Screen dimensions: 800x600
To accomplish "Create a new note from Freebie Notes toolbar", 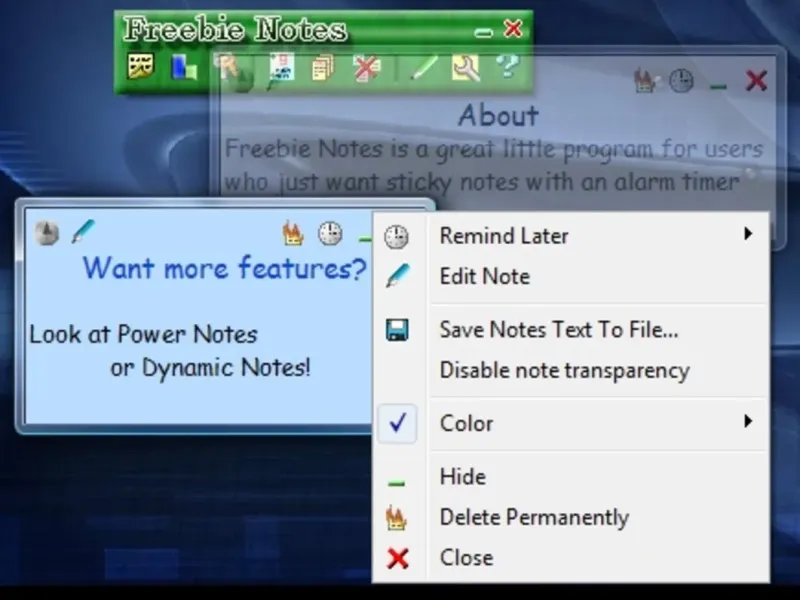I will coord(140,67).
